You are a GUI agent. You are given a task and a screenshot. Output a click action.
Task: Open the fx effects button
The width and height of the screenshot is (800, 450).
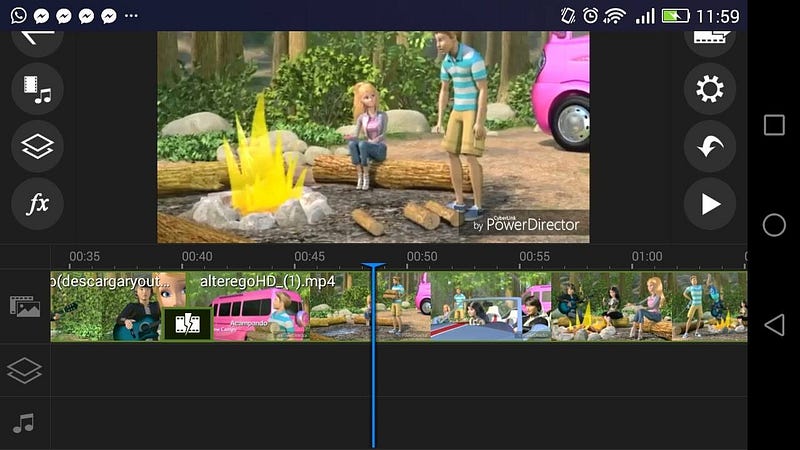37,204
